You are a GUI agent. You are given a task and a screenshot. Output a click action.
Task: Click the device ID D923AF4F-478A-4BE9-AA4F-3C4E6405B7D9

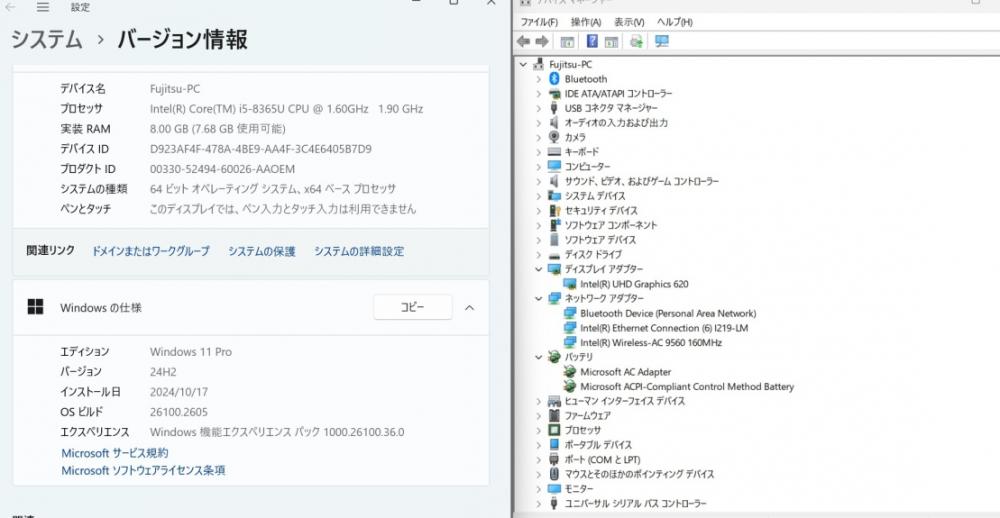pos(260,149)
